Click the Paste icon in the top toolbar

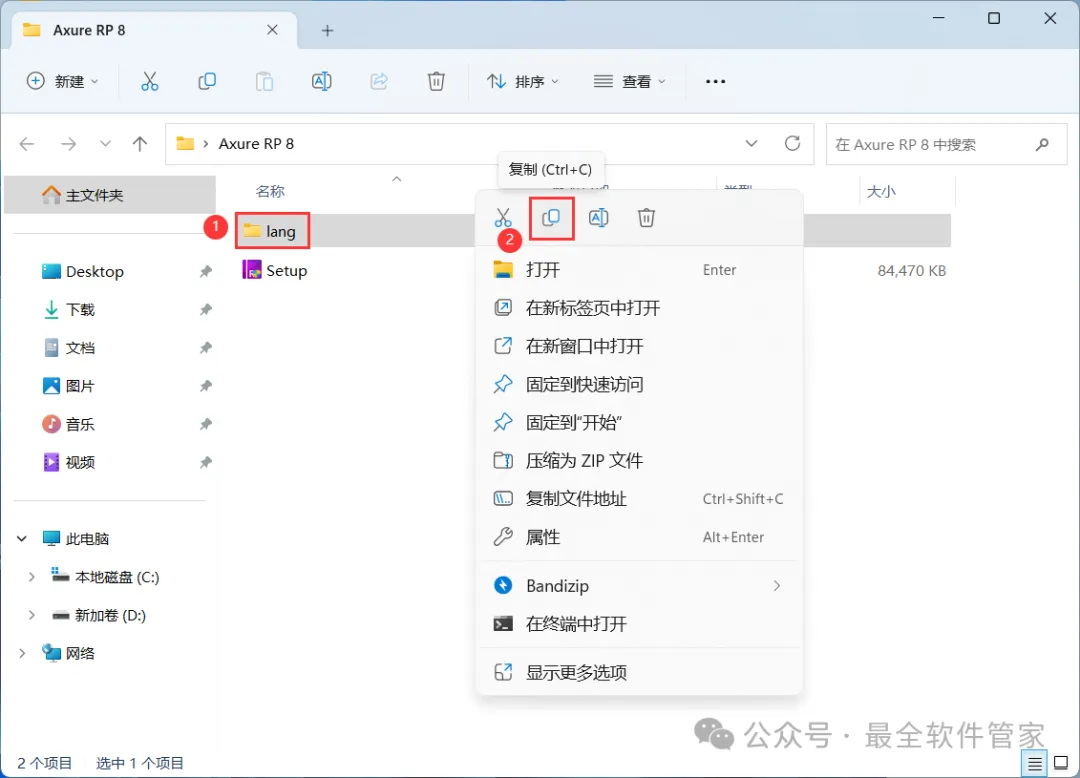click(x=264, y=81)
